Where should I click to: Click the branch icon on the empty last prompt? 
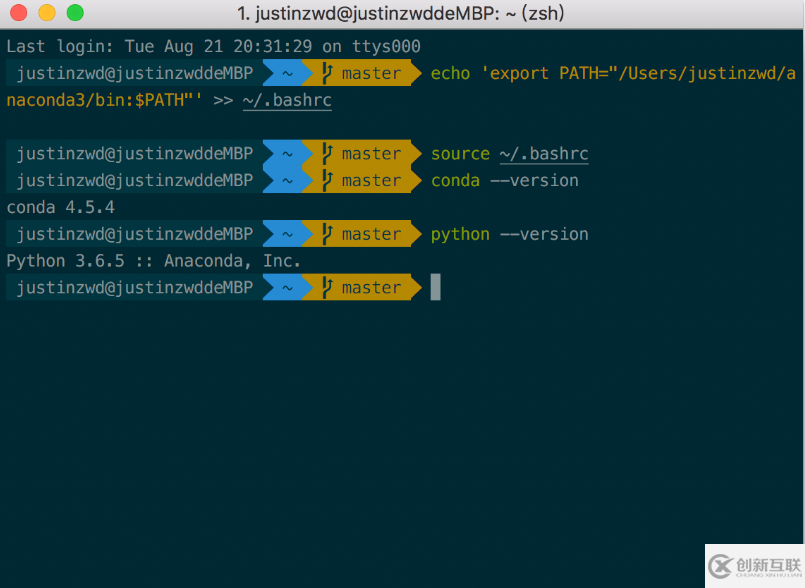coord(327,288)
